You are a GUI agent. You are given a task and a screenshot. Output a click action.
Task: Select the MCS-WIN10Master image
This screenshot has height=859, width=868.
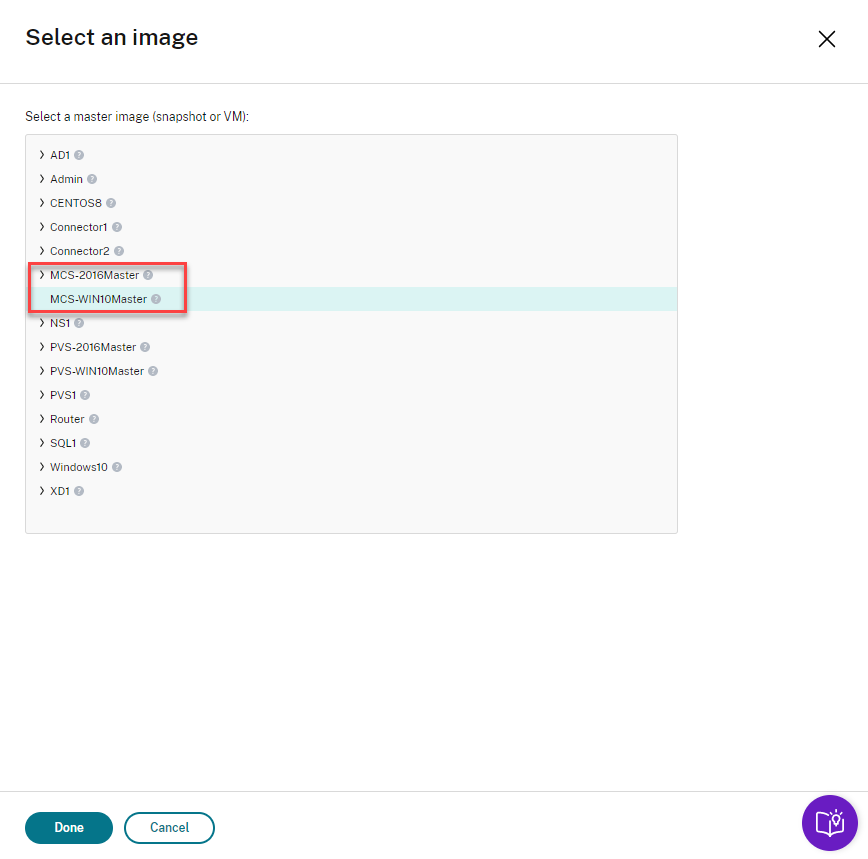click(x=98, y=299)
